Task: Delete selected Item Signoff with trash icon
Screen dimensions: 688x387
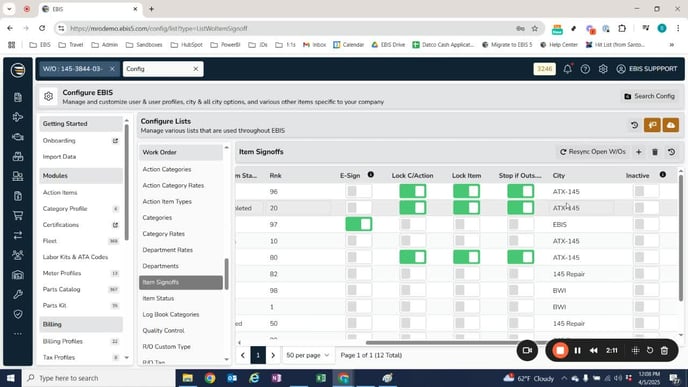Action: (x=655, y=152)
